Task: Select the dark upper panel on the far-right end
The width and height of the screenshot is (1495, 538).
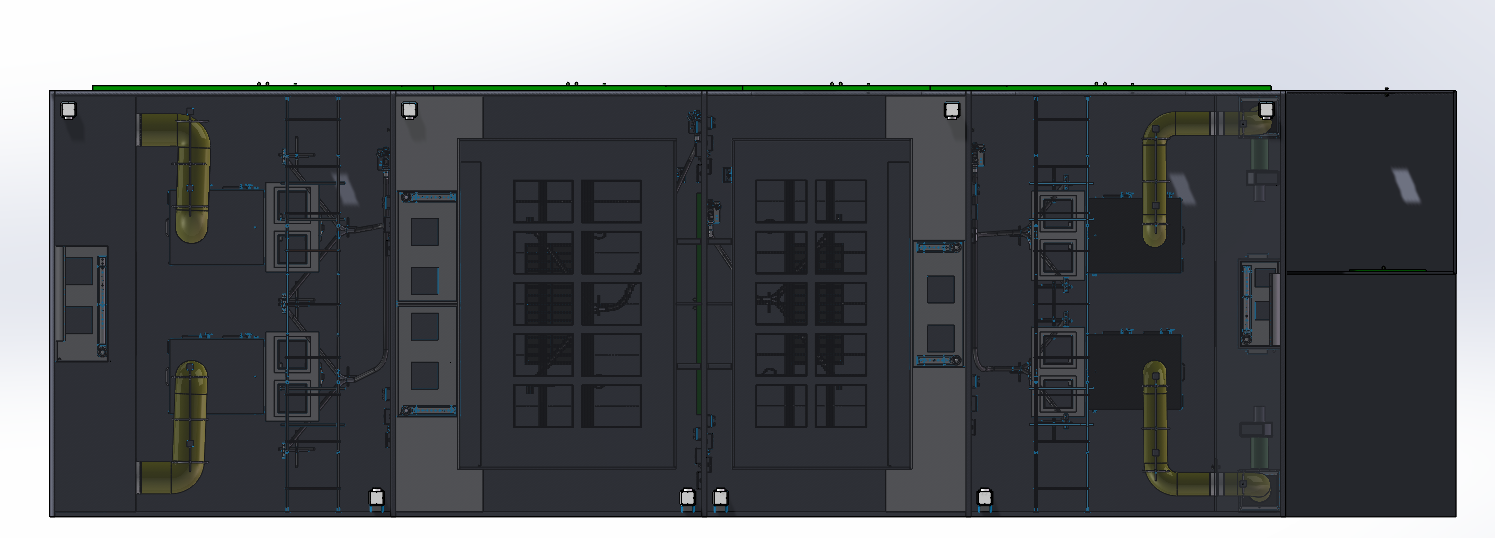Action: [1370, 181]
